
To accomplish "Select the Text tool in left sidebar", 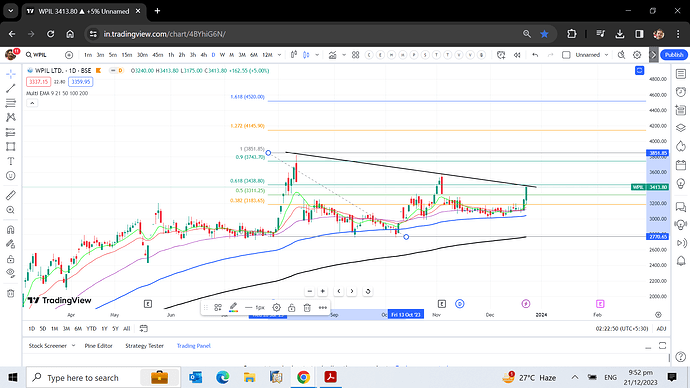I will tap(11, 161).
